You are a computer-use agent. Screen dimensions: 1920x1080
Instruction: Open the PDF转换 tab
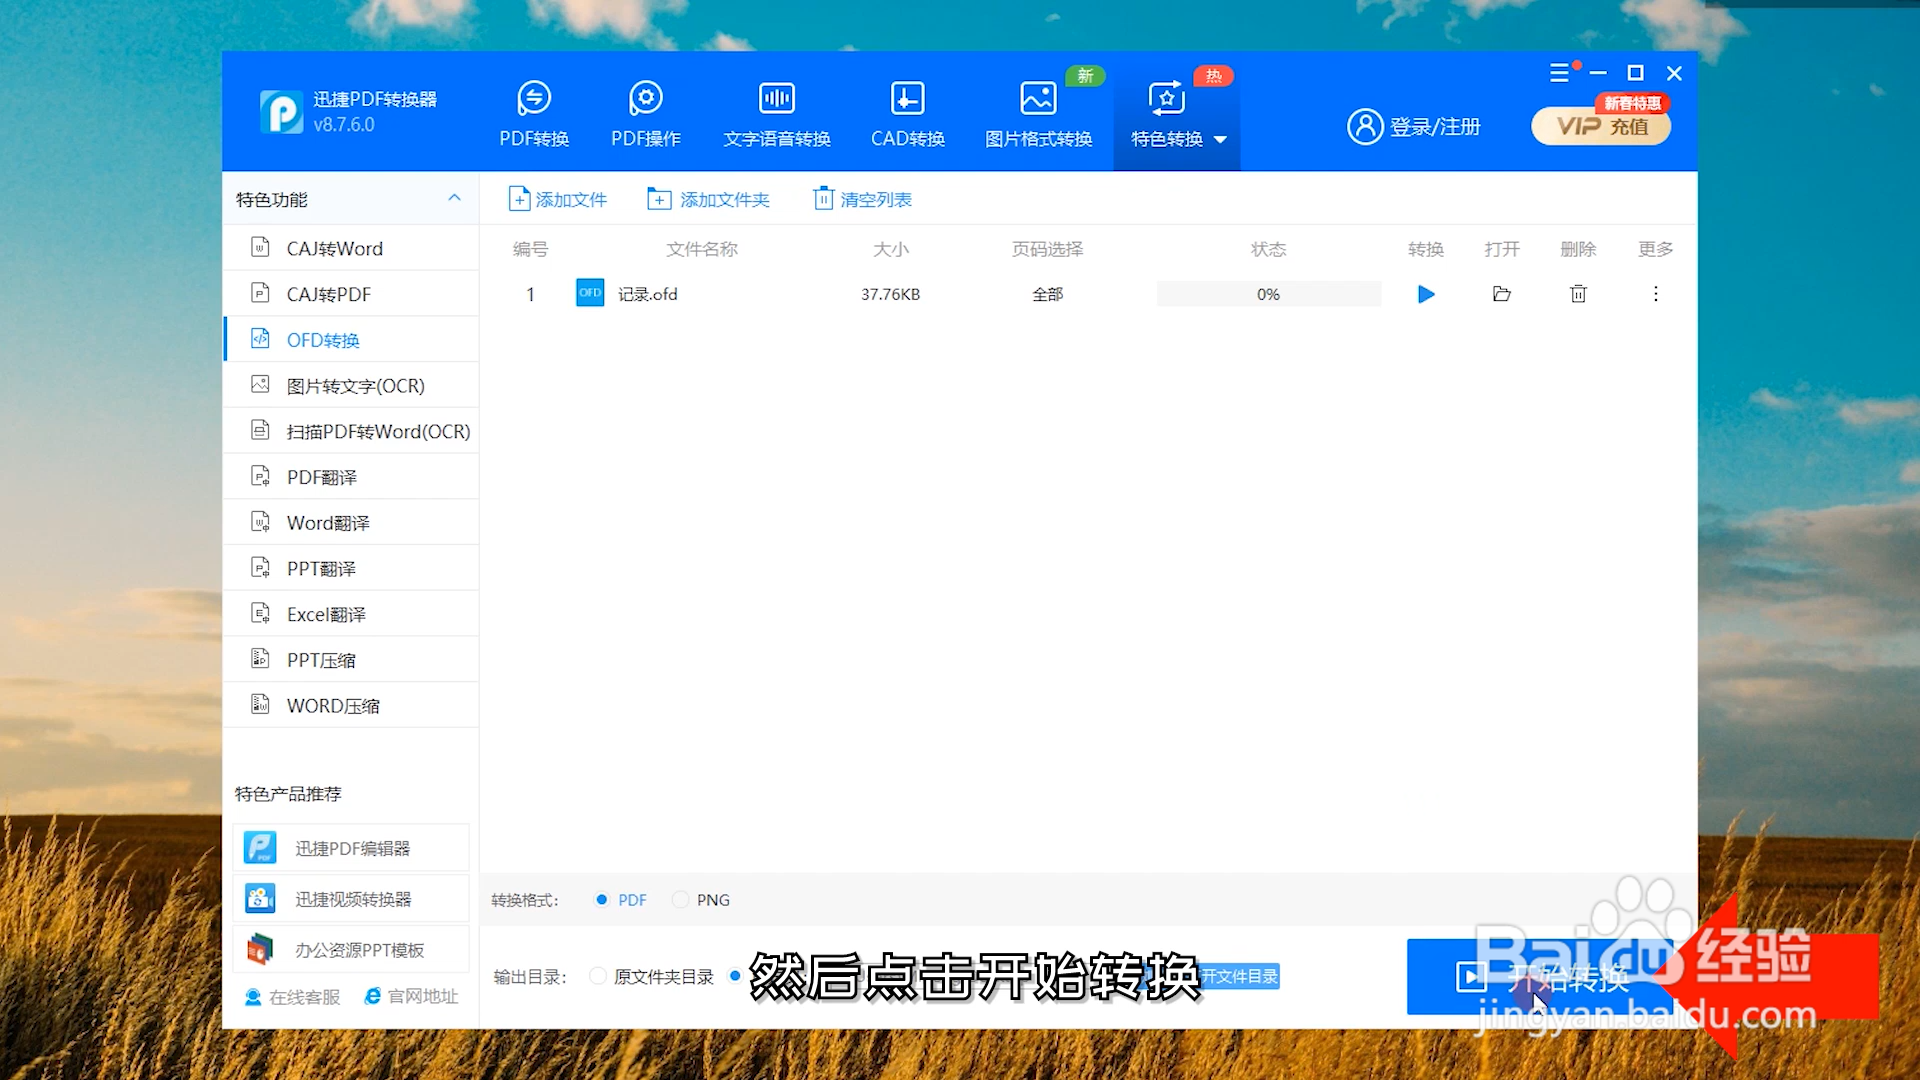[x=534, y=114]
